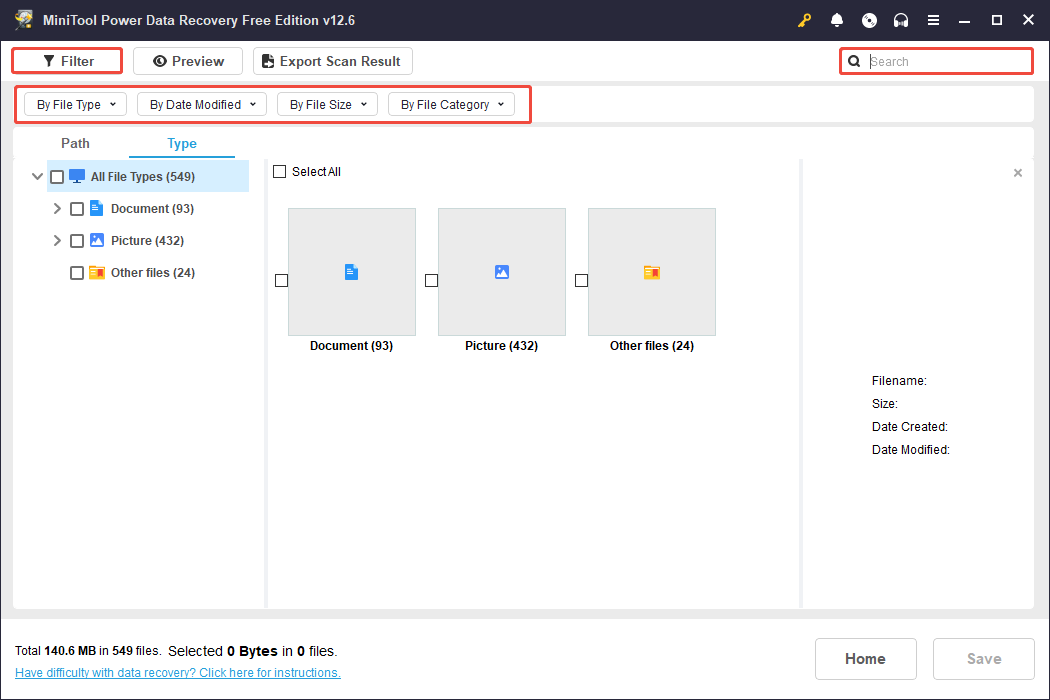Click the disc icon in title bar
Screen dimensions: 1050x700
(x=869, y=20)
